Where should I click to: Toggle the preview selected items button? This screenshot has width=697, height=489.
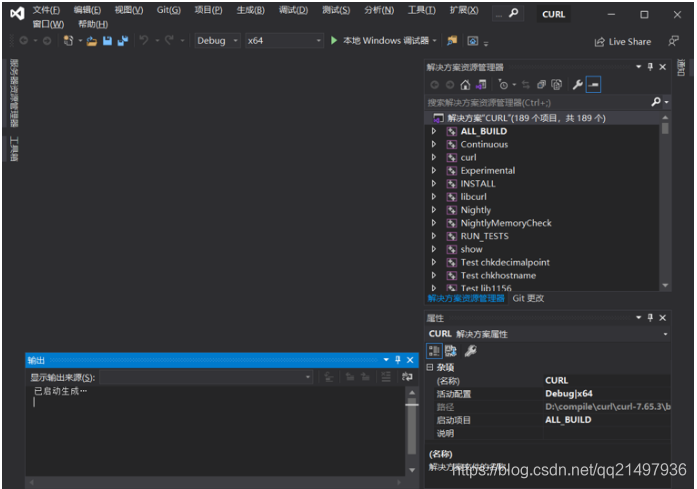(593, 84)
